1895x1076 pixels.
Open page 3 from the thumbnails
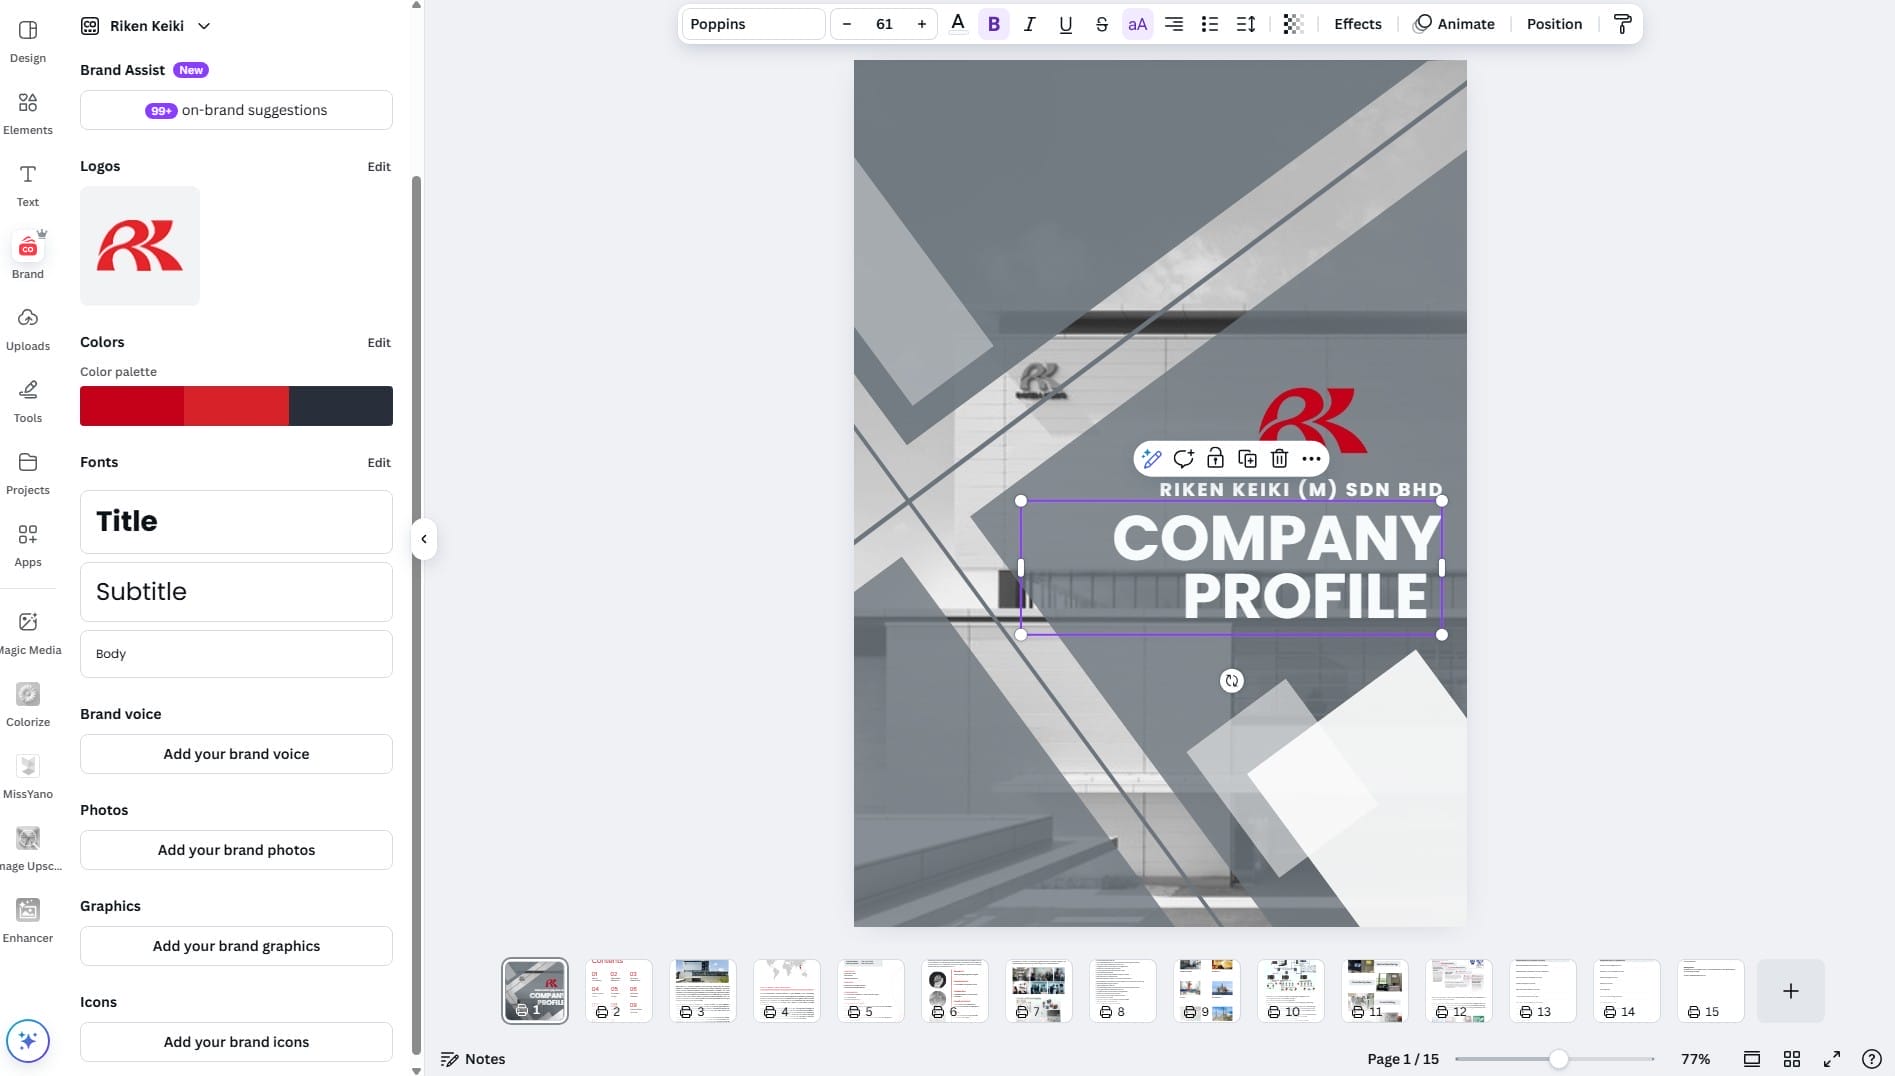pos(702,988)
